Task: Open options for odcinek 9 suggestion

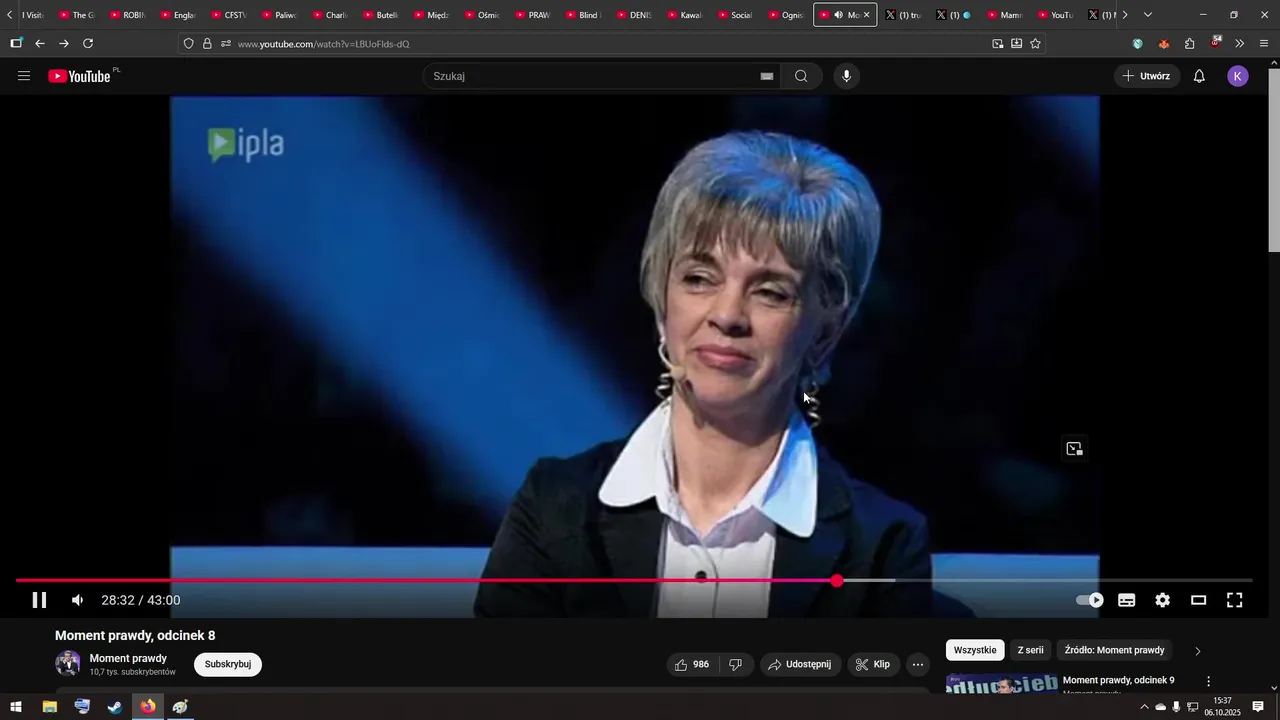Action: coord(1208,681)
